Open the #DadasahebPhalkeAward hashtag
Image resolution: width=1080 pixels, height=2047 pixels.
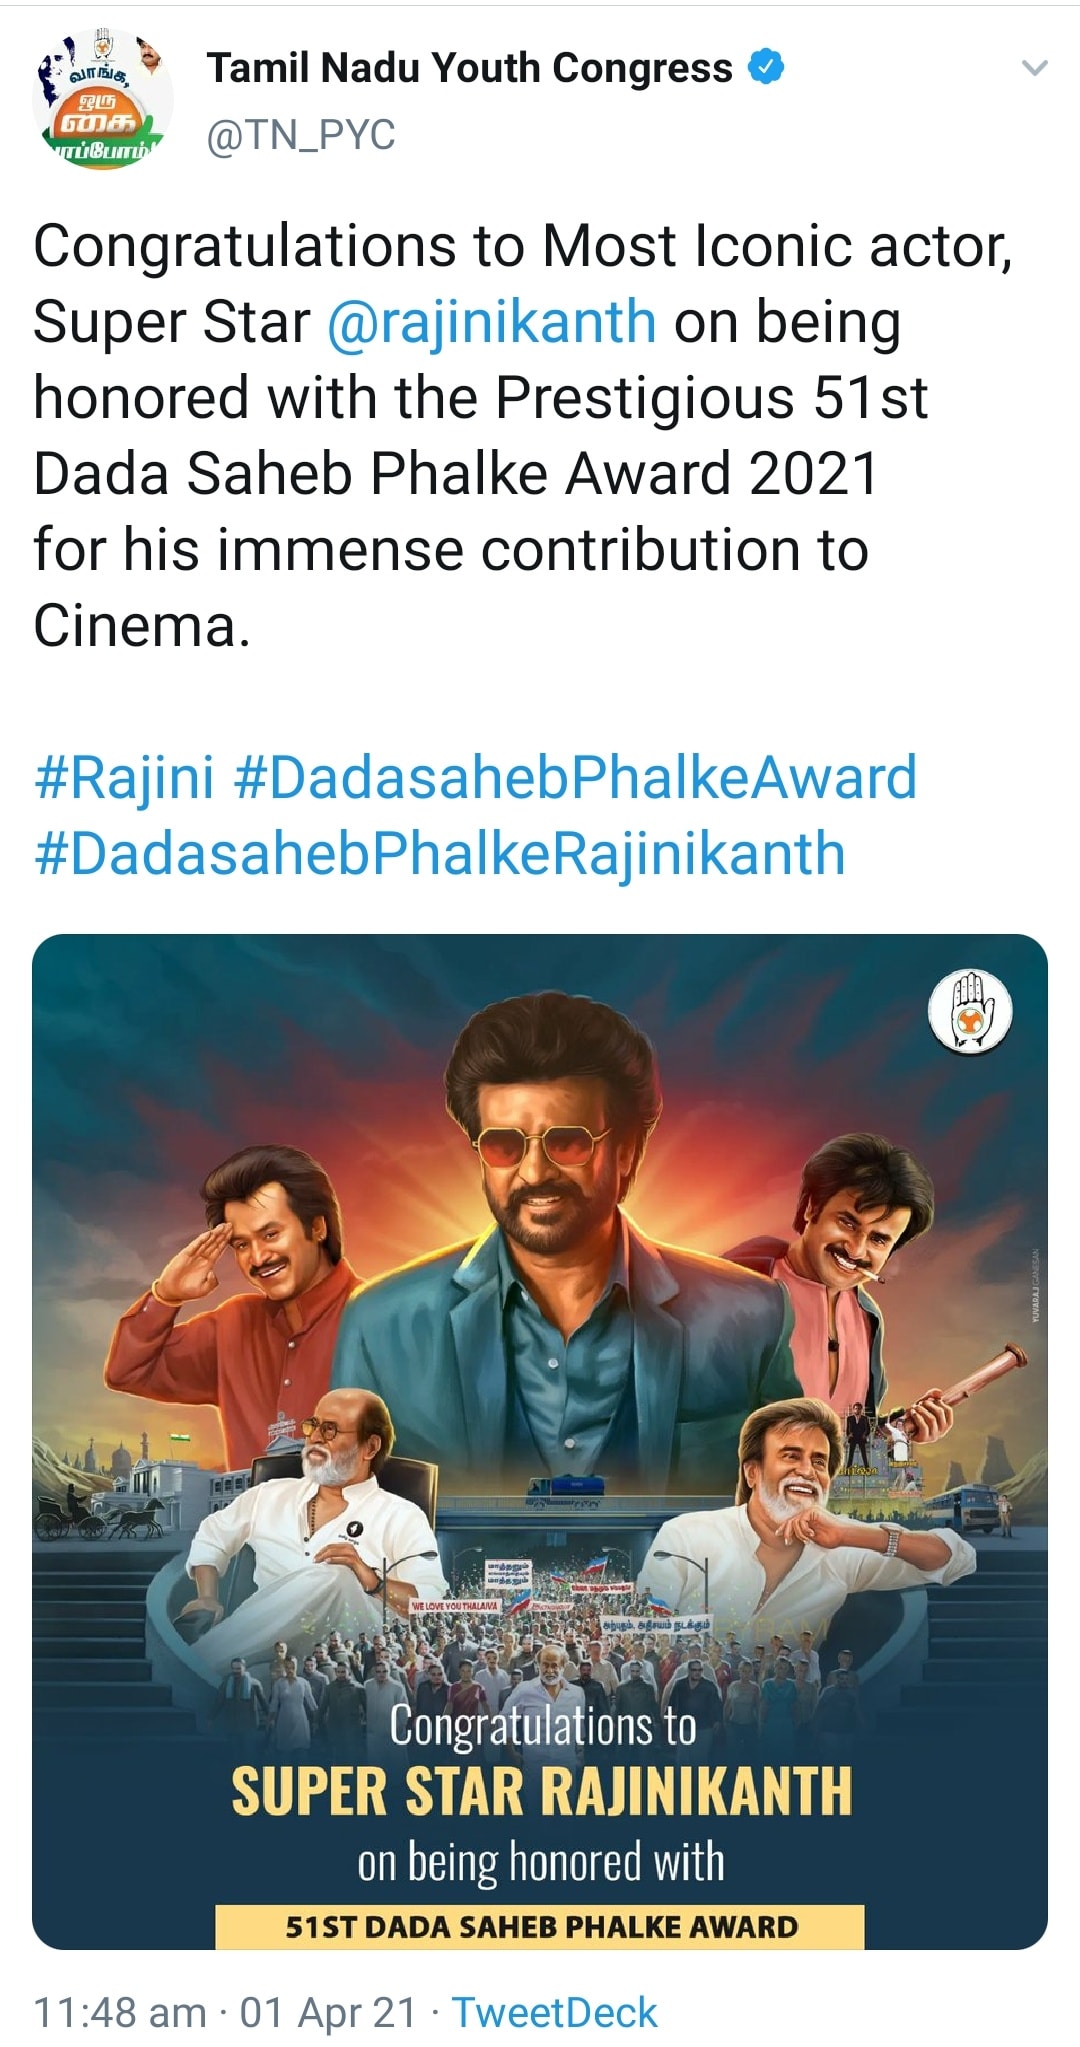pyautogui.click(x=575, y=777)
